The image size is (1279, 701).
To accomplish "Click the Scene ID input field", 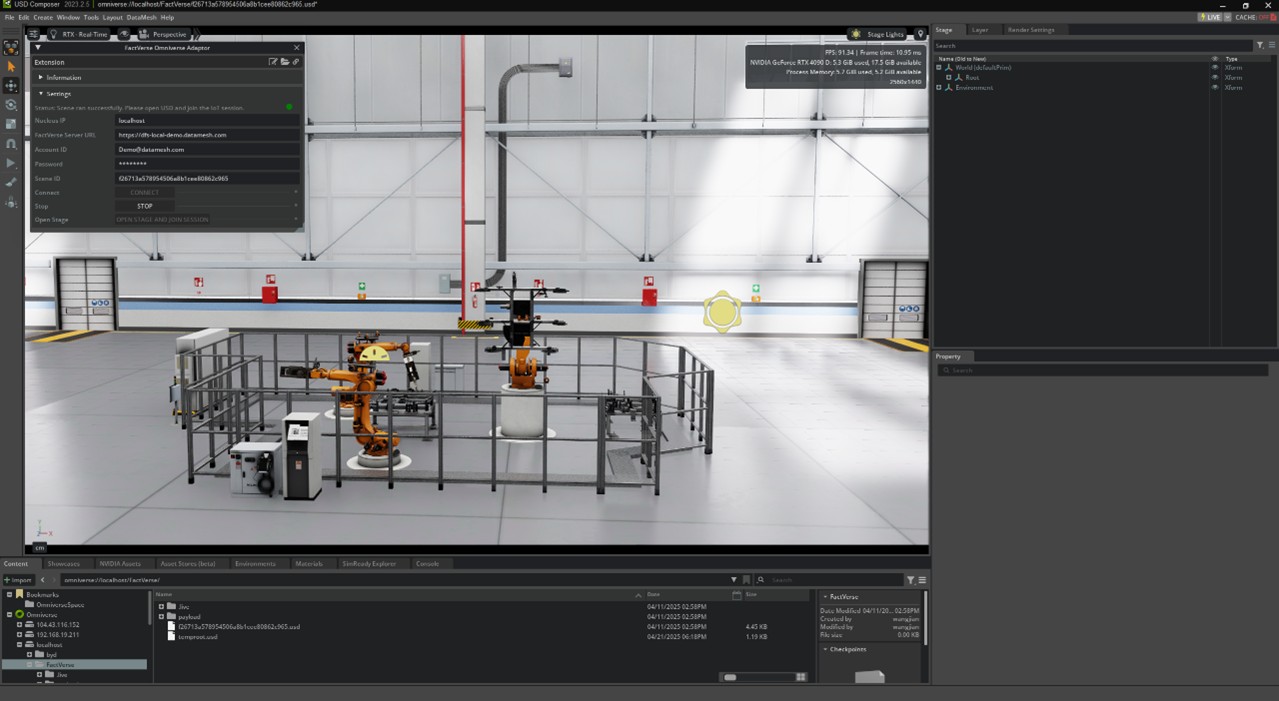I will click(206, 178).
